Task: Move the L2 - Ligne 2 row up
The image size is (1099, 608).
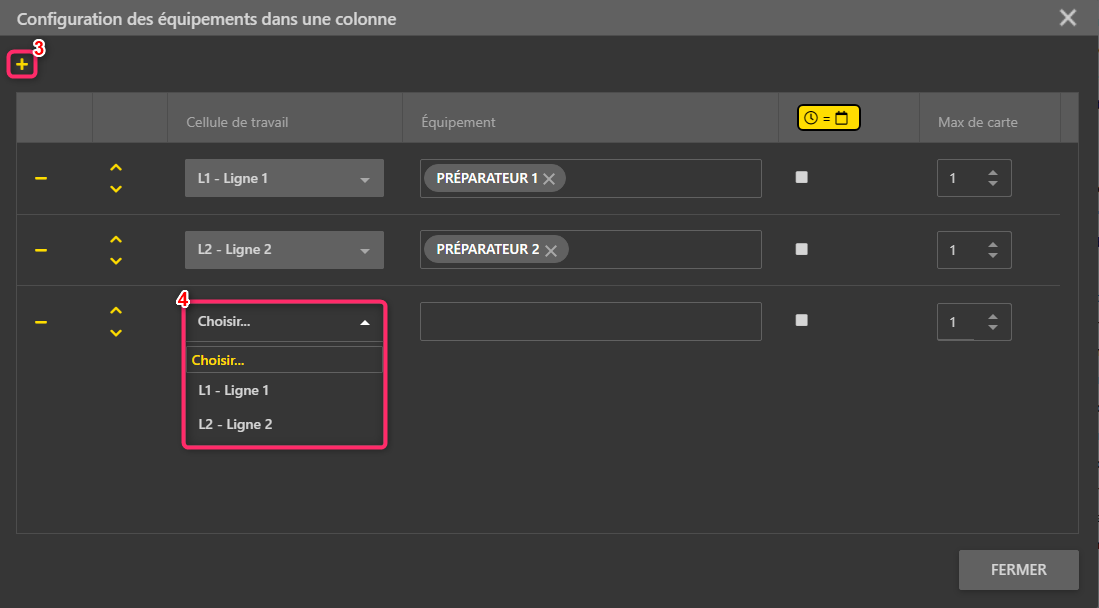Action: coord(116,240)
